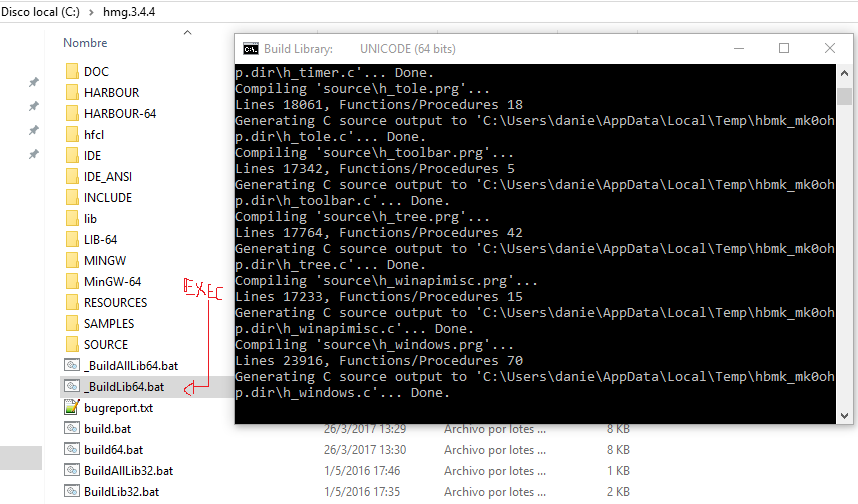Click the build.bat batch file icon

[72, 428]
